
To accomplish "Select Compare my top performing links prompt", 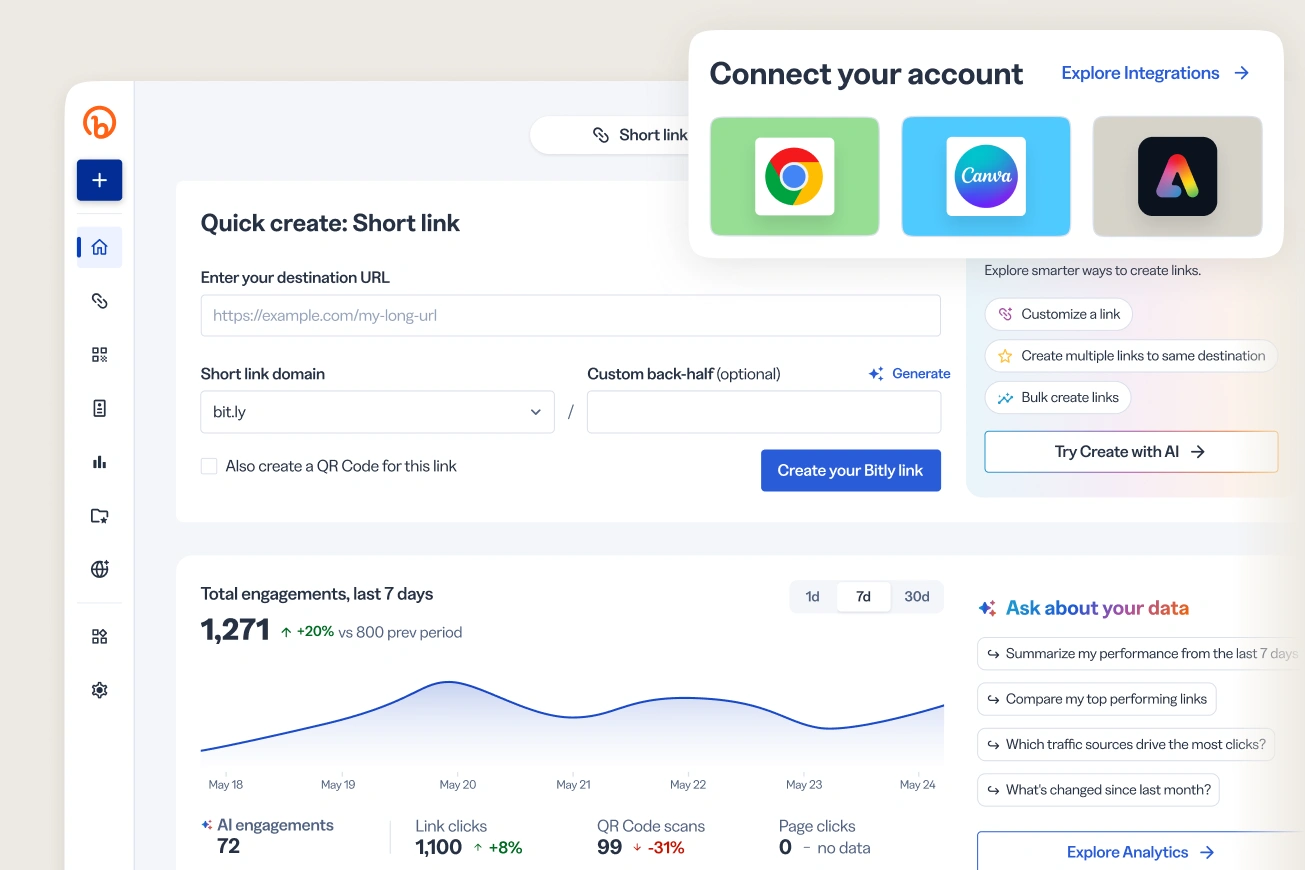I will point(1096,699).
